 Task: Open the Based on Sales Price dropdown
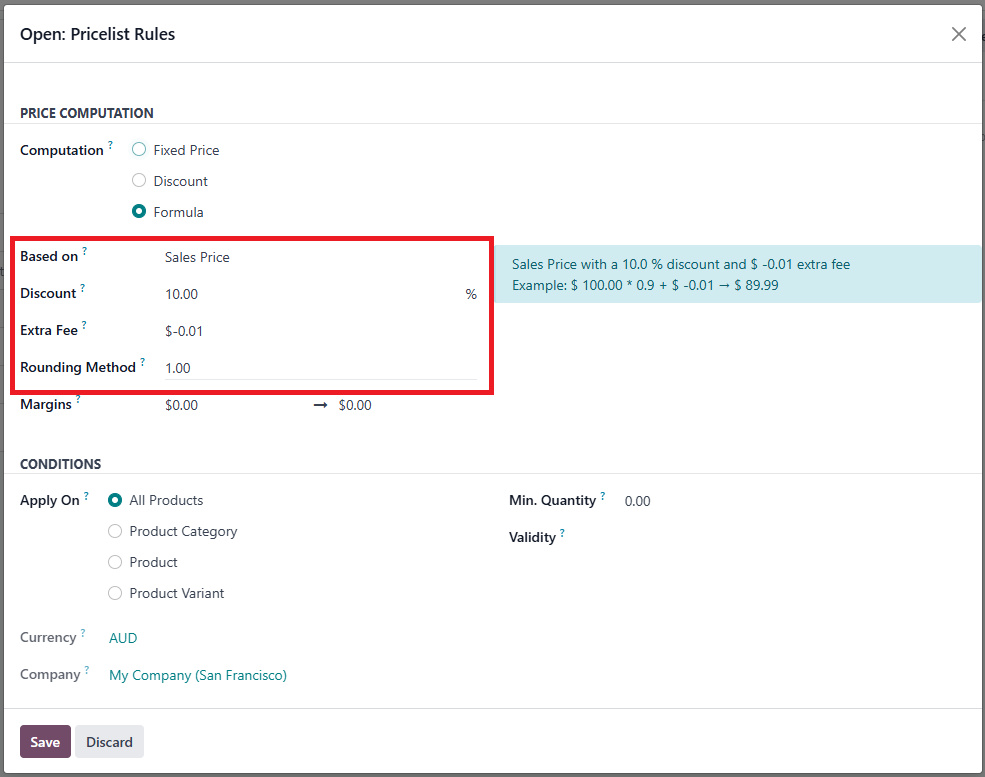tap(320, 257)
